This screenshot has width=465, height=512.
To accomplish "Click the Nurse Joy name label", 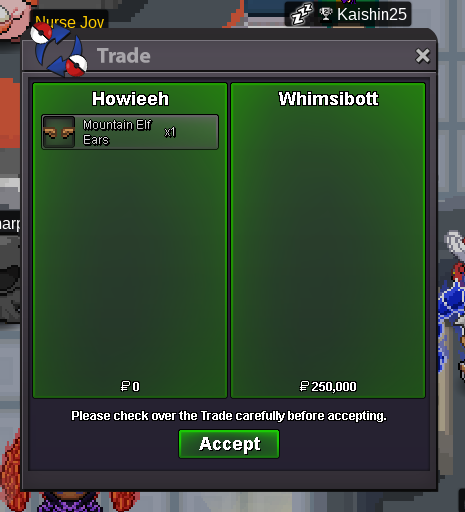I will click(x=69, y=21).
